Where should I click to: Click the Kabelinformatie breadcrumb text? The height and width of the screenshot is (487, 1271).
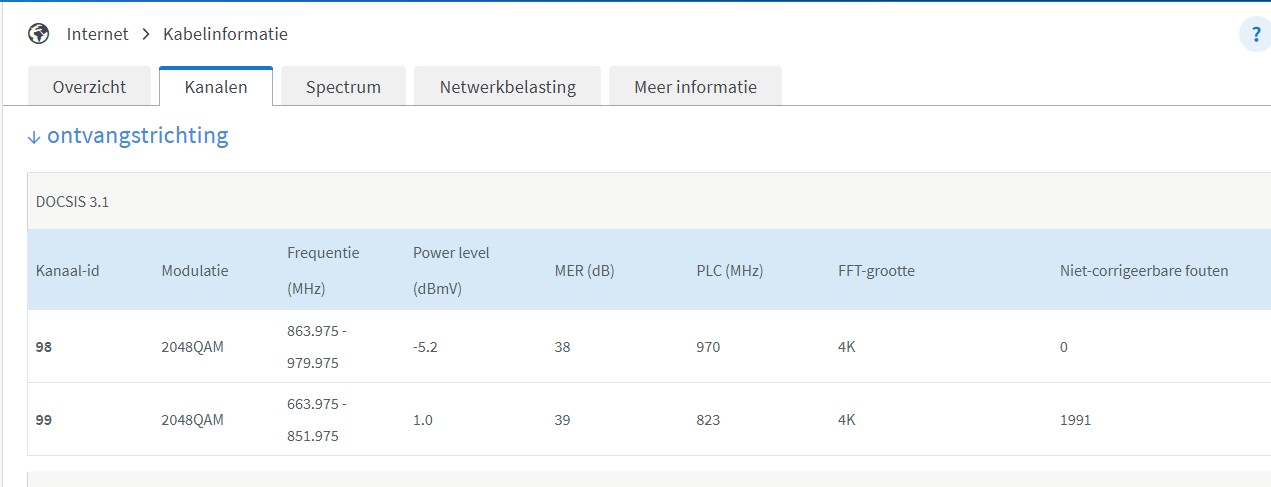tap(225, 34)
